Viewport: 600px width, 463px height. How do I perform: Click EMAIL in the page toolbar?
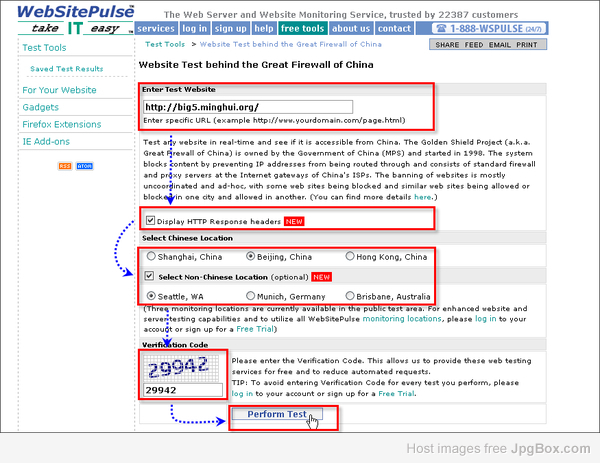pyautogui.click(x=500, y=45)
